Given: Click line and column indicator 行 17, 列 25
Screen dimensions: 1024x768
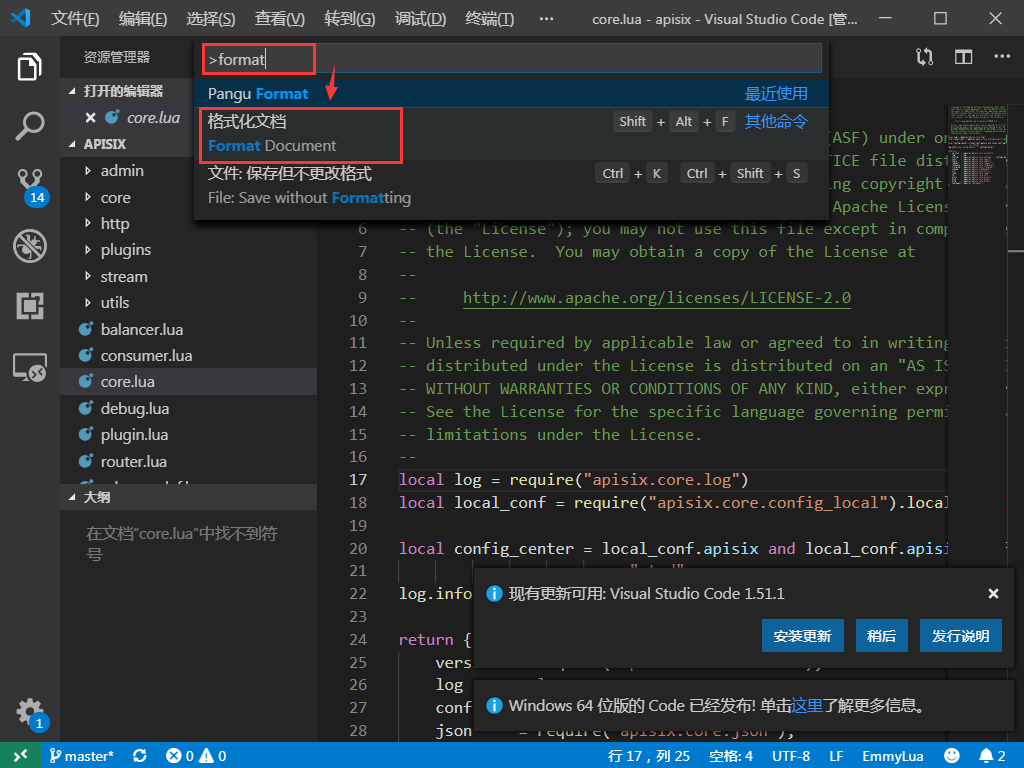Looking at the screenshot, I should point(648,756).
